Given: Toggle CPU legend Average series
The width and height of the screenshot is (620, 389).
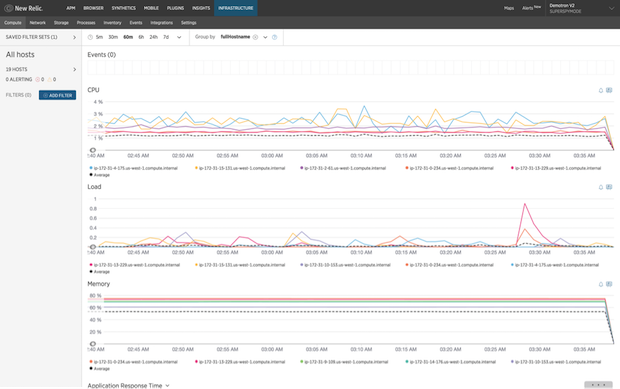Looking at the screenshot, I should point(100,175).
